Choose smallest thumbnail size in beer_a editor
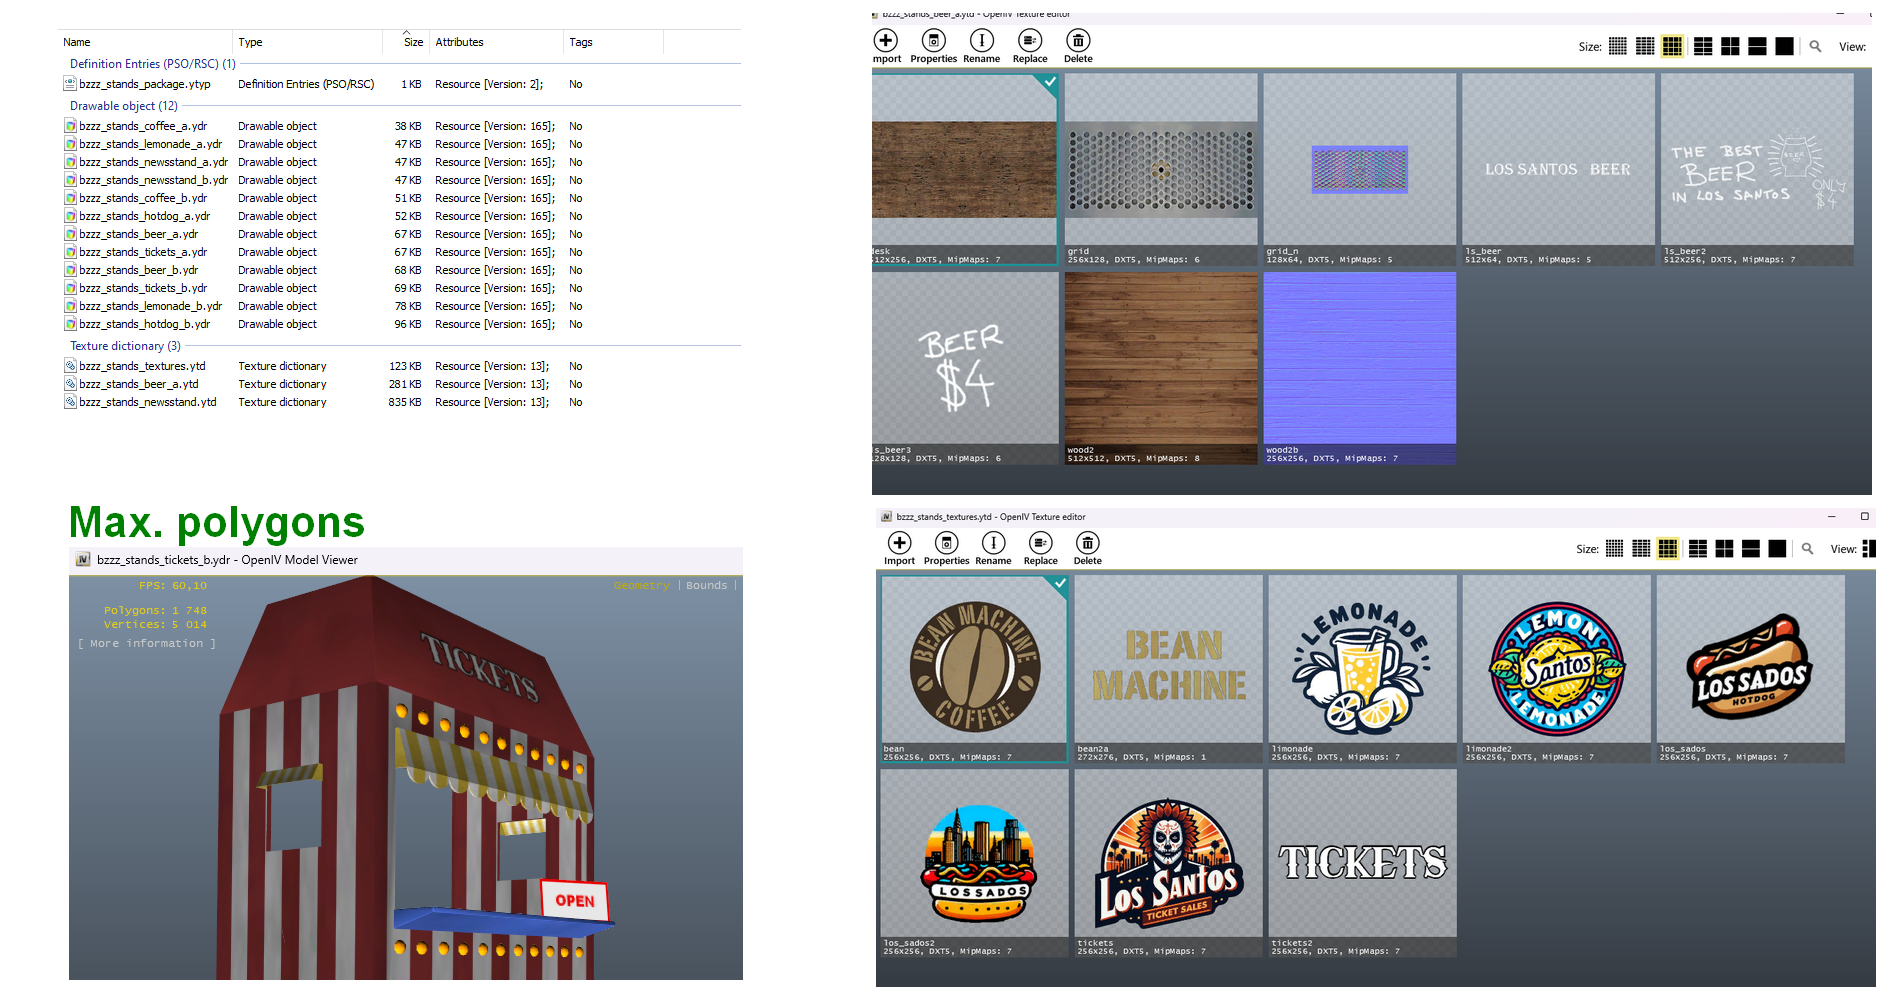 pyautogui.click(x=1617, y=46)
